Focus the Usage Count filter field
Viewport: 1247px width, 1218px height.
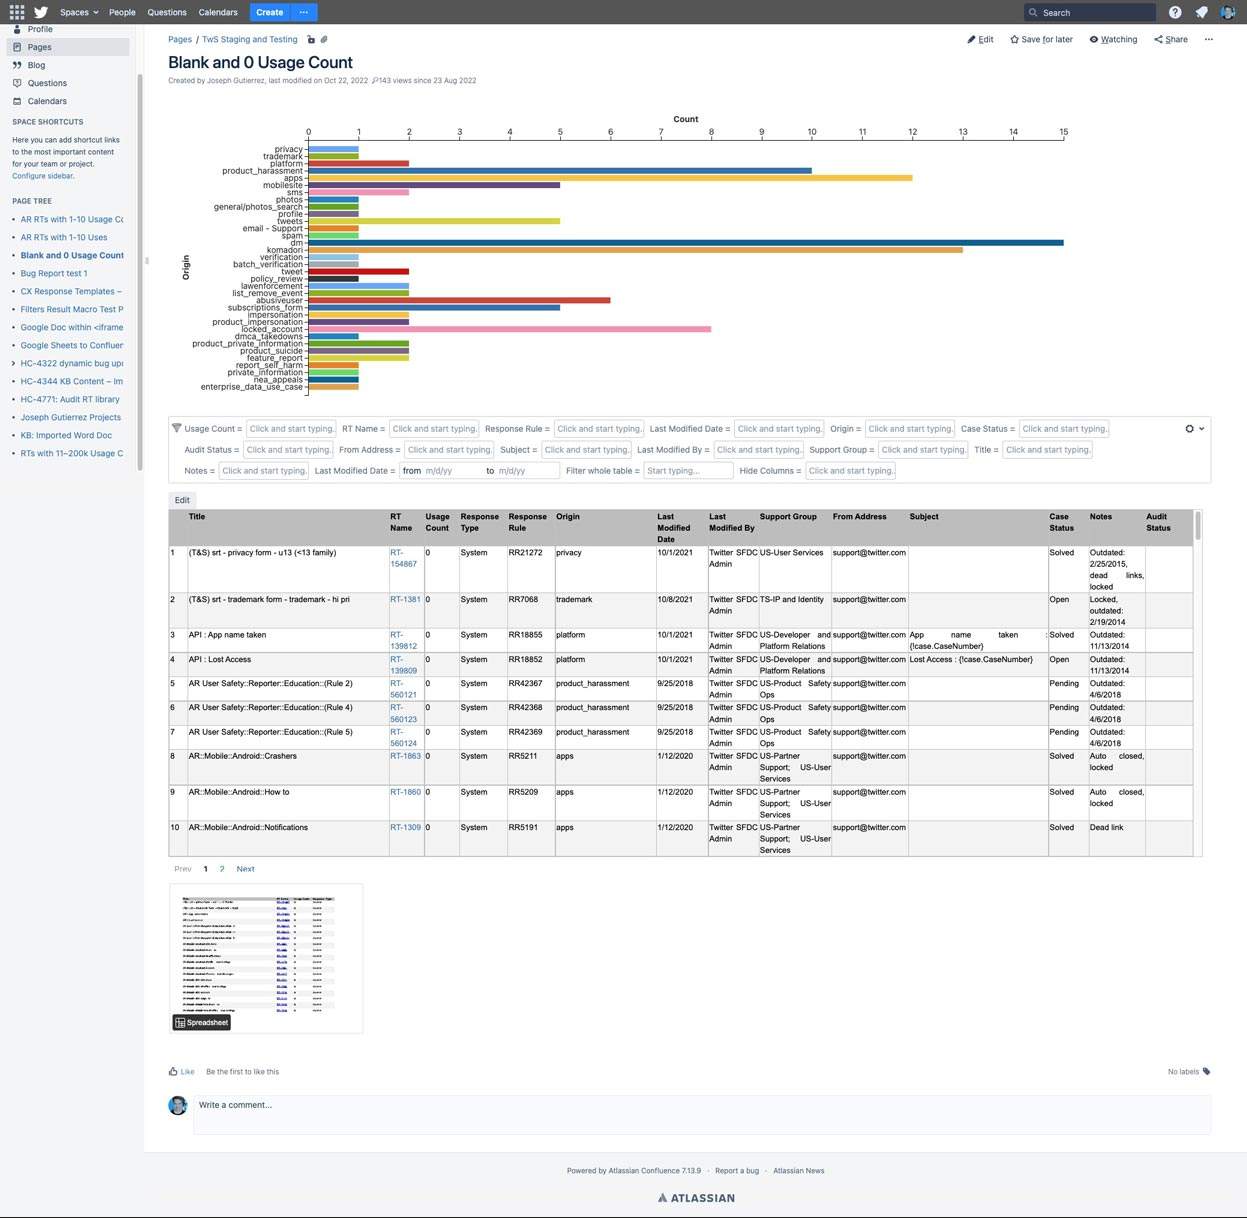[291, 429]
